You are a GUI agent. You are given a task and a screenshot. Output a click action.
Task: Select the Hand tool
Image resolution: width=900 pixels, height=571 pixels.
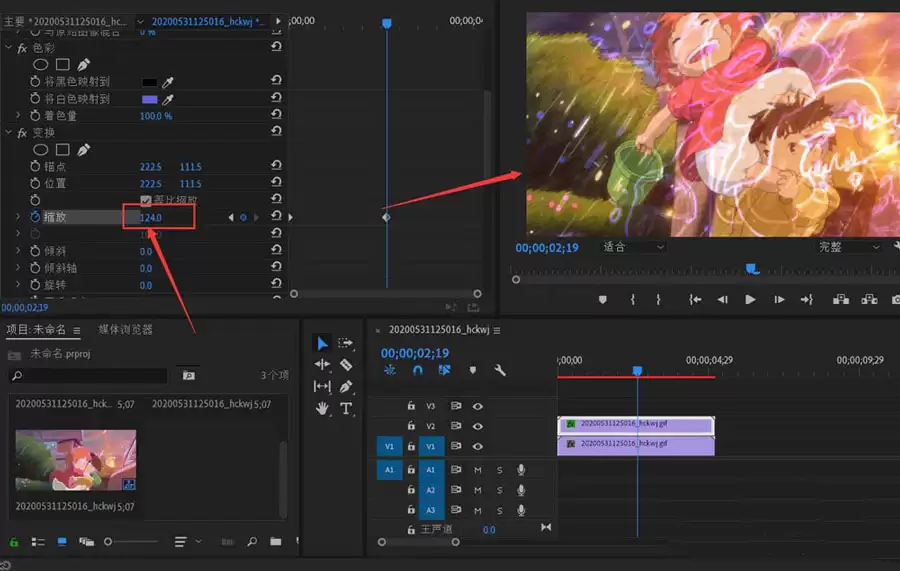pos(322,408)
